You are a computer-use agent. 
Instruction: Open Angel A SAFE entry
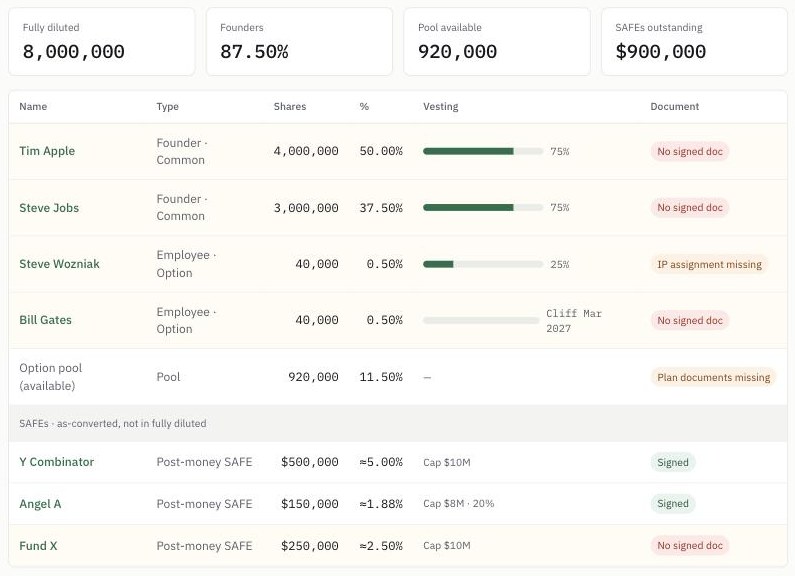pos(40,504)
